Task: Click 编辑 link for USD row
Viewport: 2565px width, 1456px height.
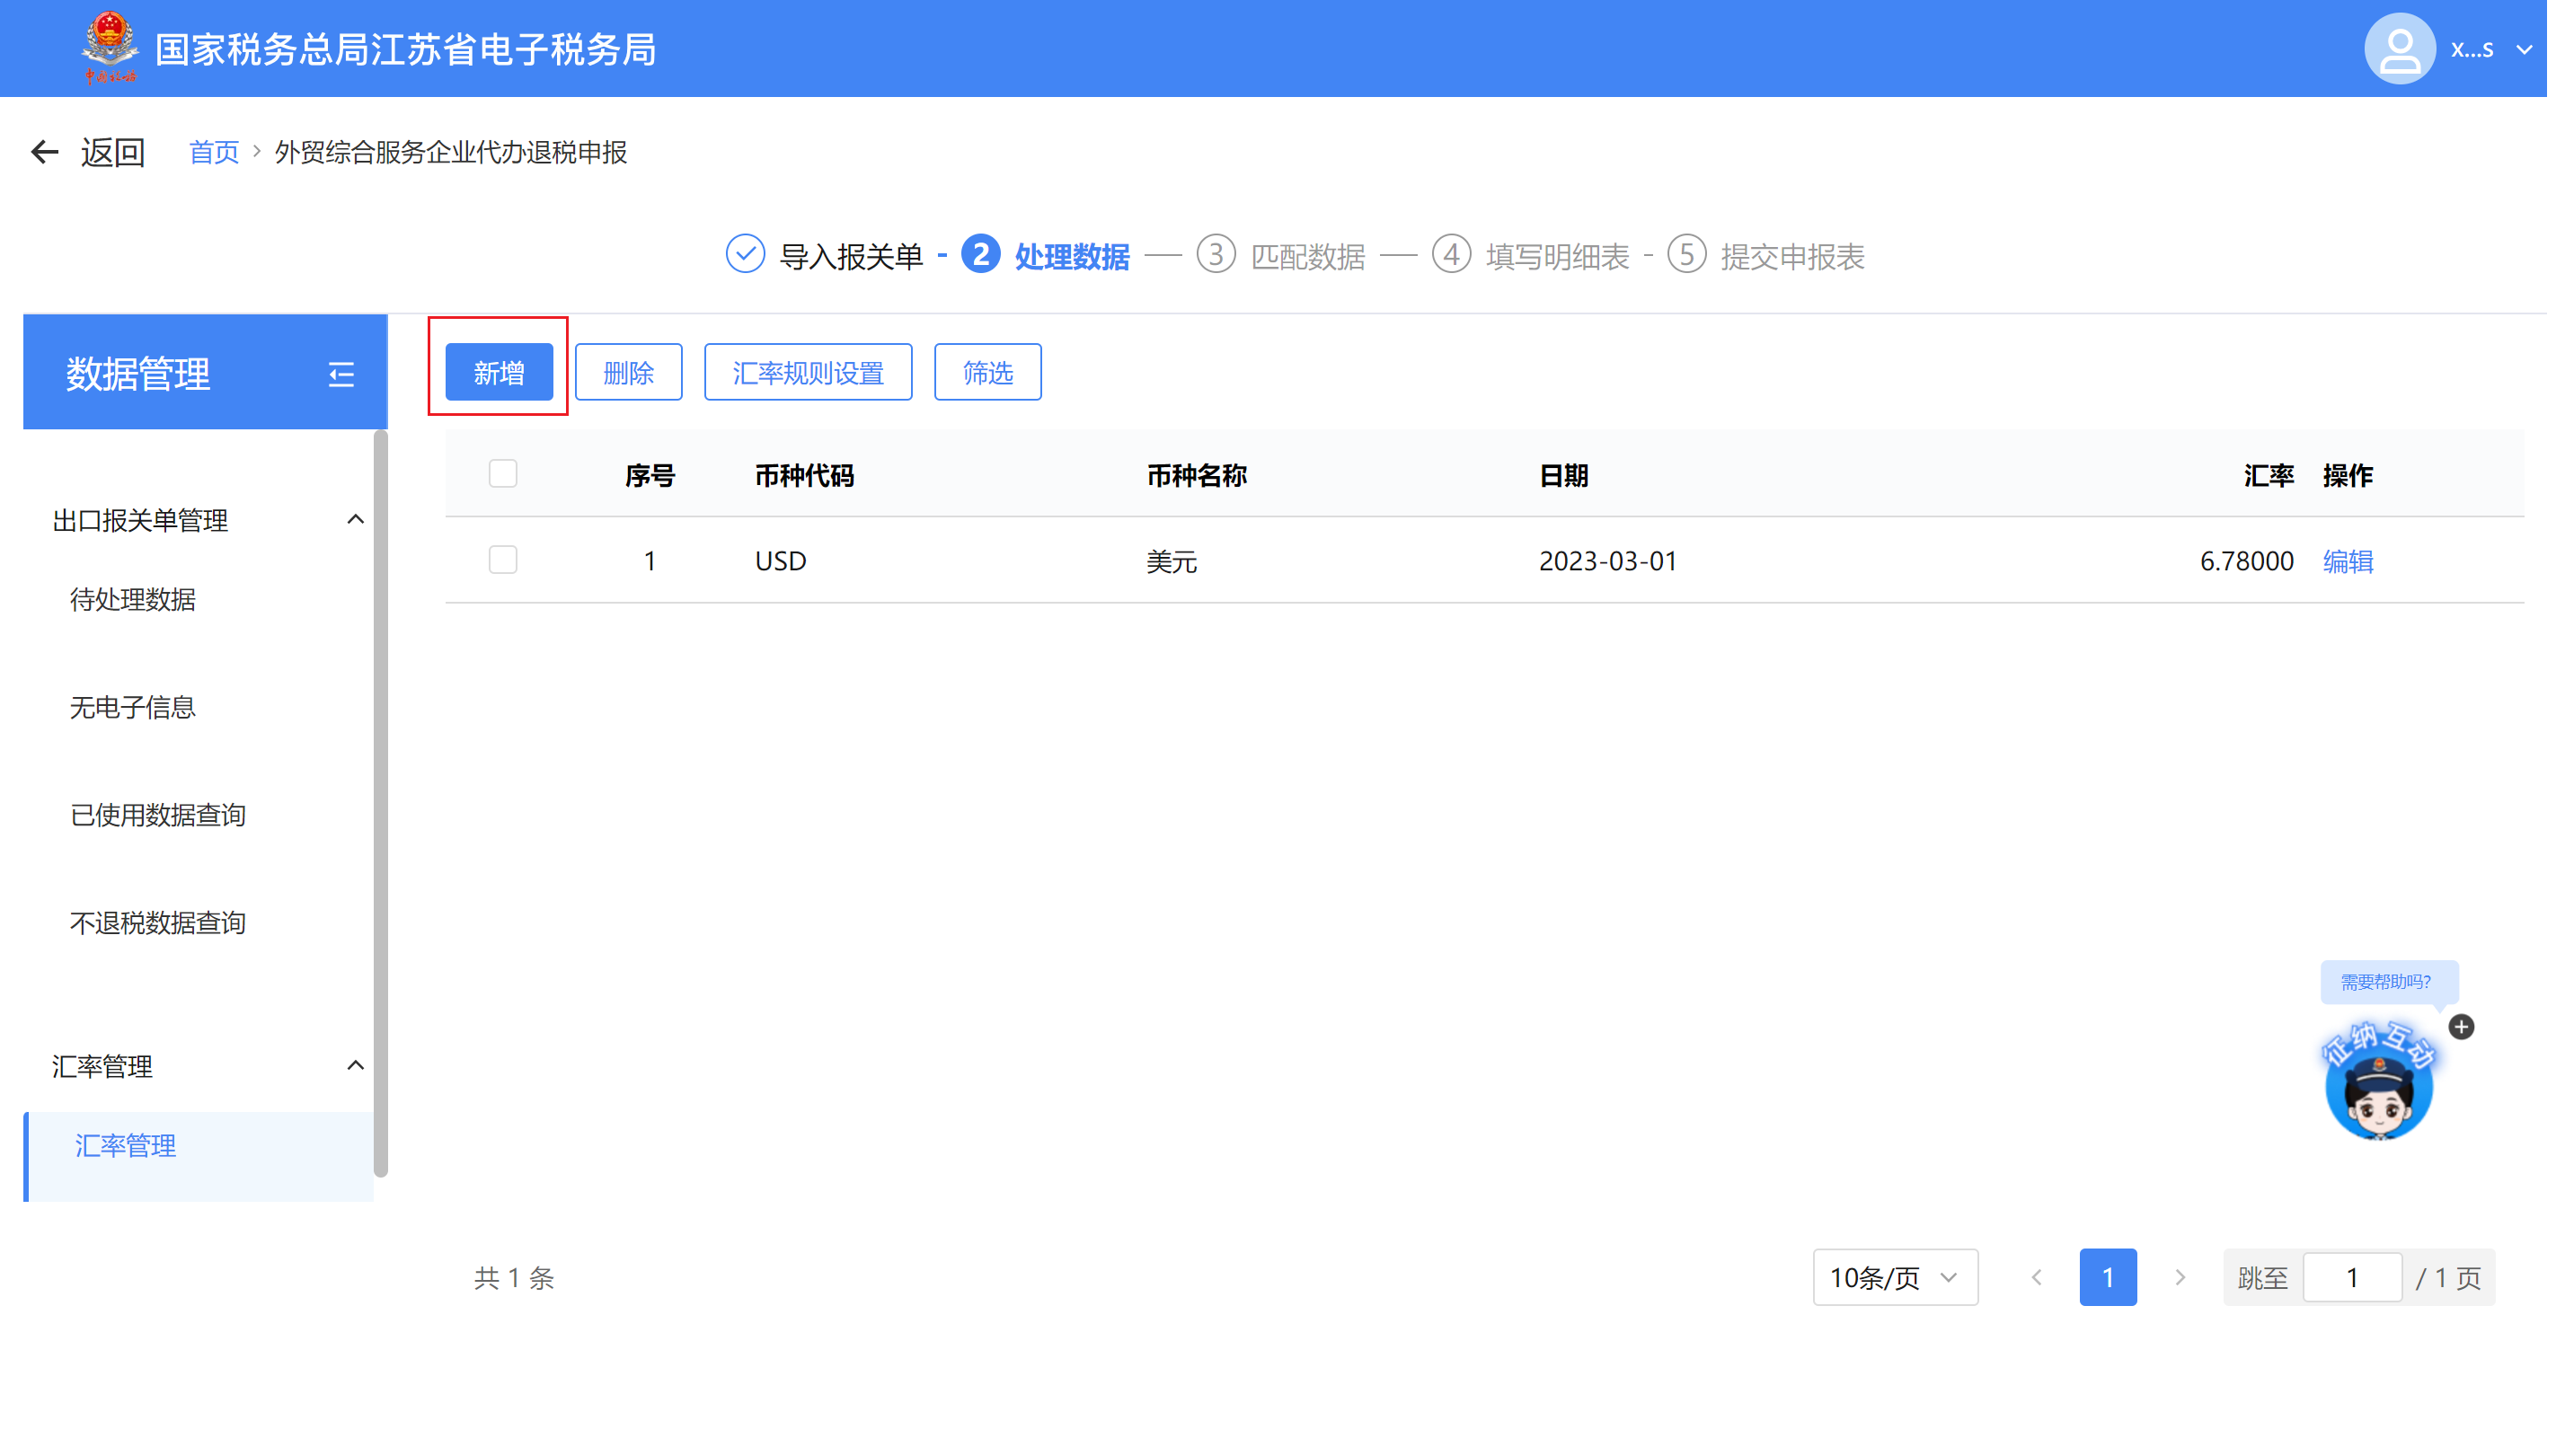Action: click(2347, 561)
